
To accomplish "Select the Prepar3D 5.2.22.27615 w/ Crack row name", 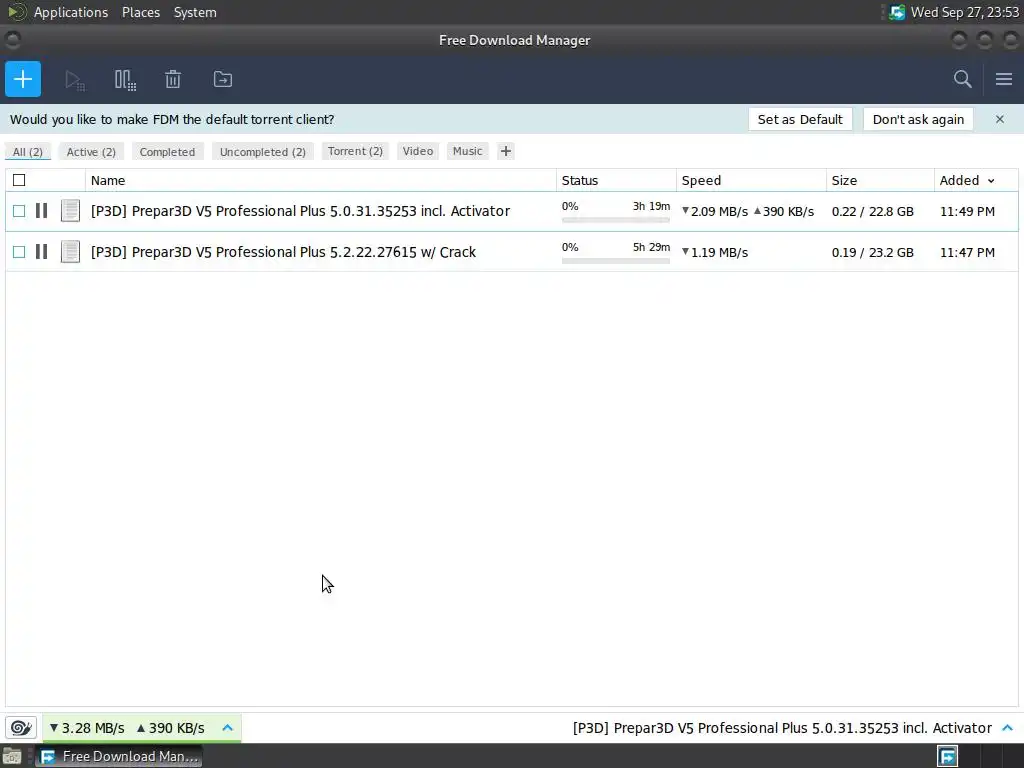I will tap(283, 252).
